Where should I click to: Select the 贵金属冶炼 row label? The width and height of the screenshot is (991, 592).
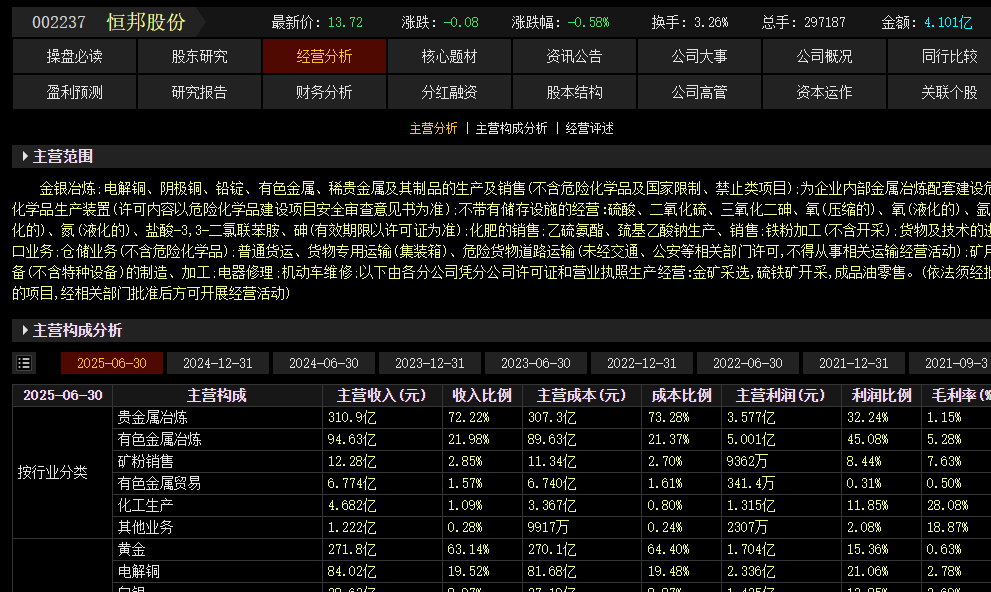(152, 418)
